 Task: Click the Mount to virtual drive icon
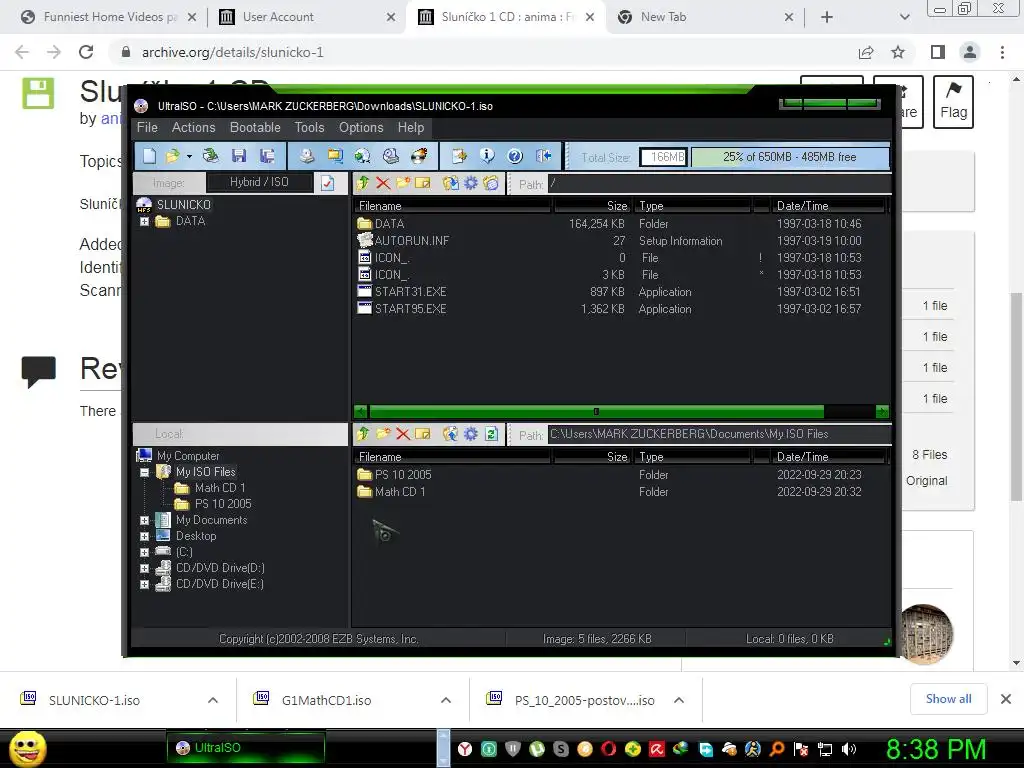pyautogui.click(x=391, y=156)
